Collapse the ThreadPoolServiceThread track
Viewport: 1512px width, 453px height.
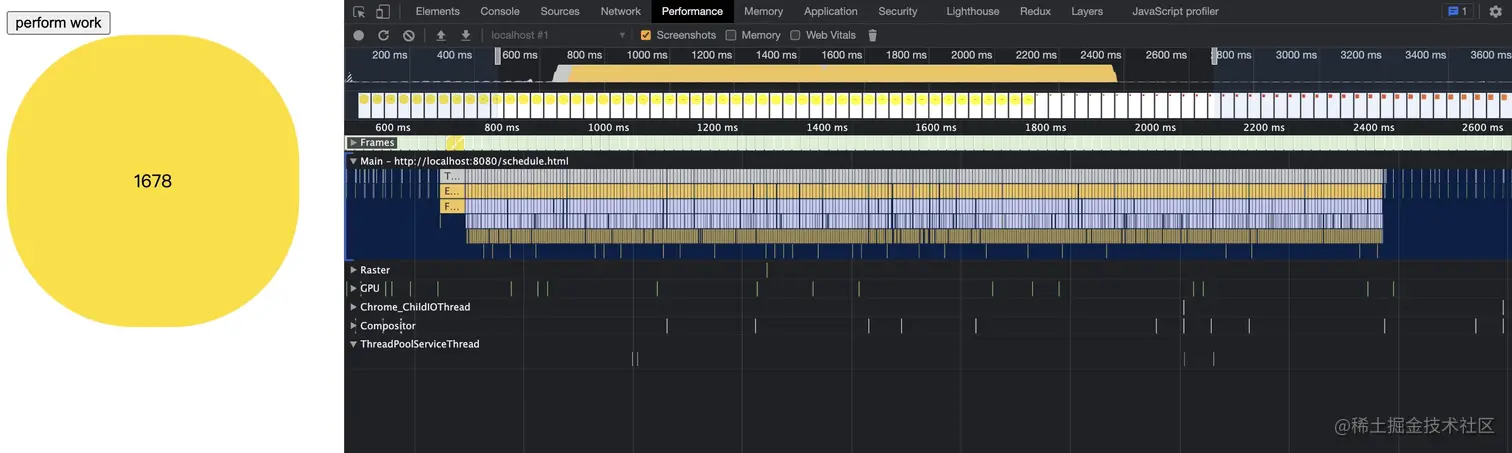[353, 344]
